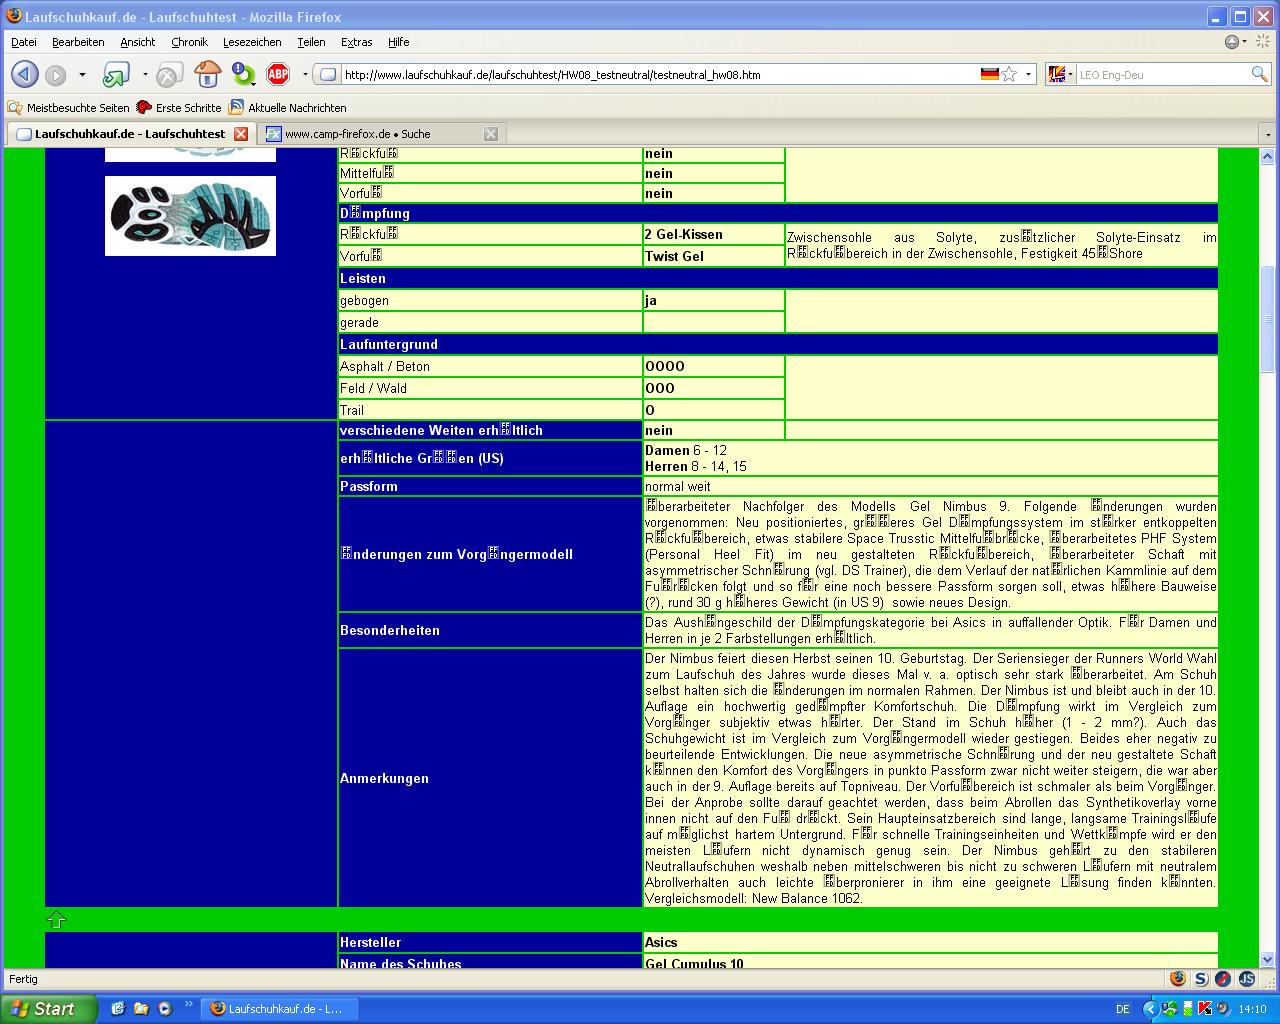
Task: Click the page's vertical scrollbar down arrow
Action: (x=1268, y=959)
